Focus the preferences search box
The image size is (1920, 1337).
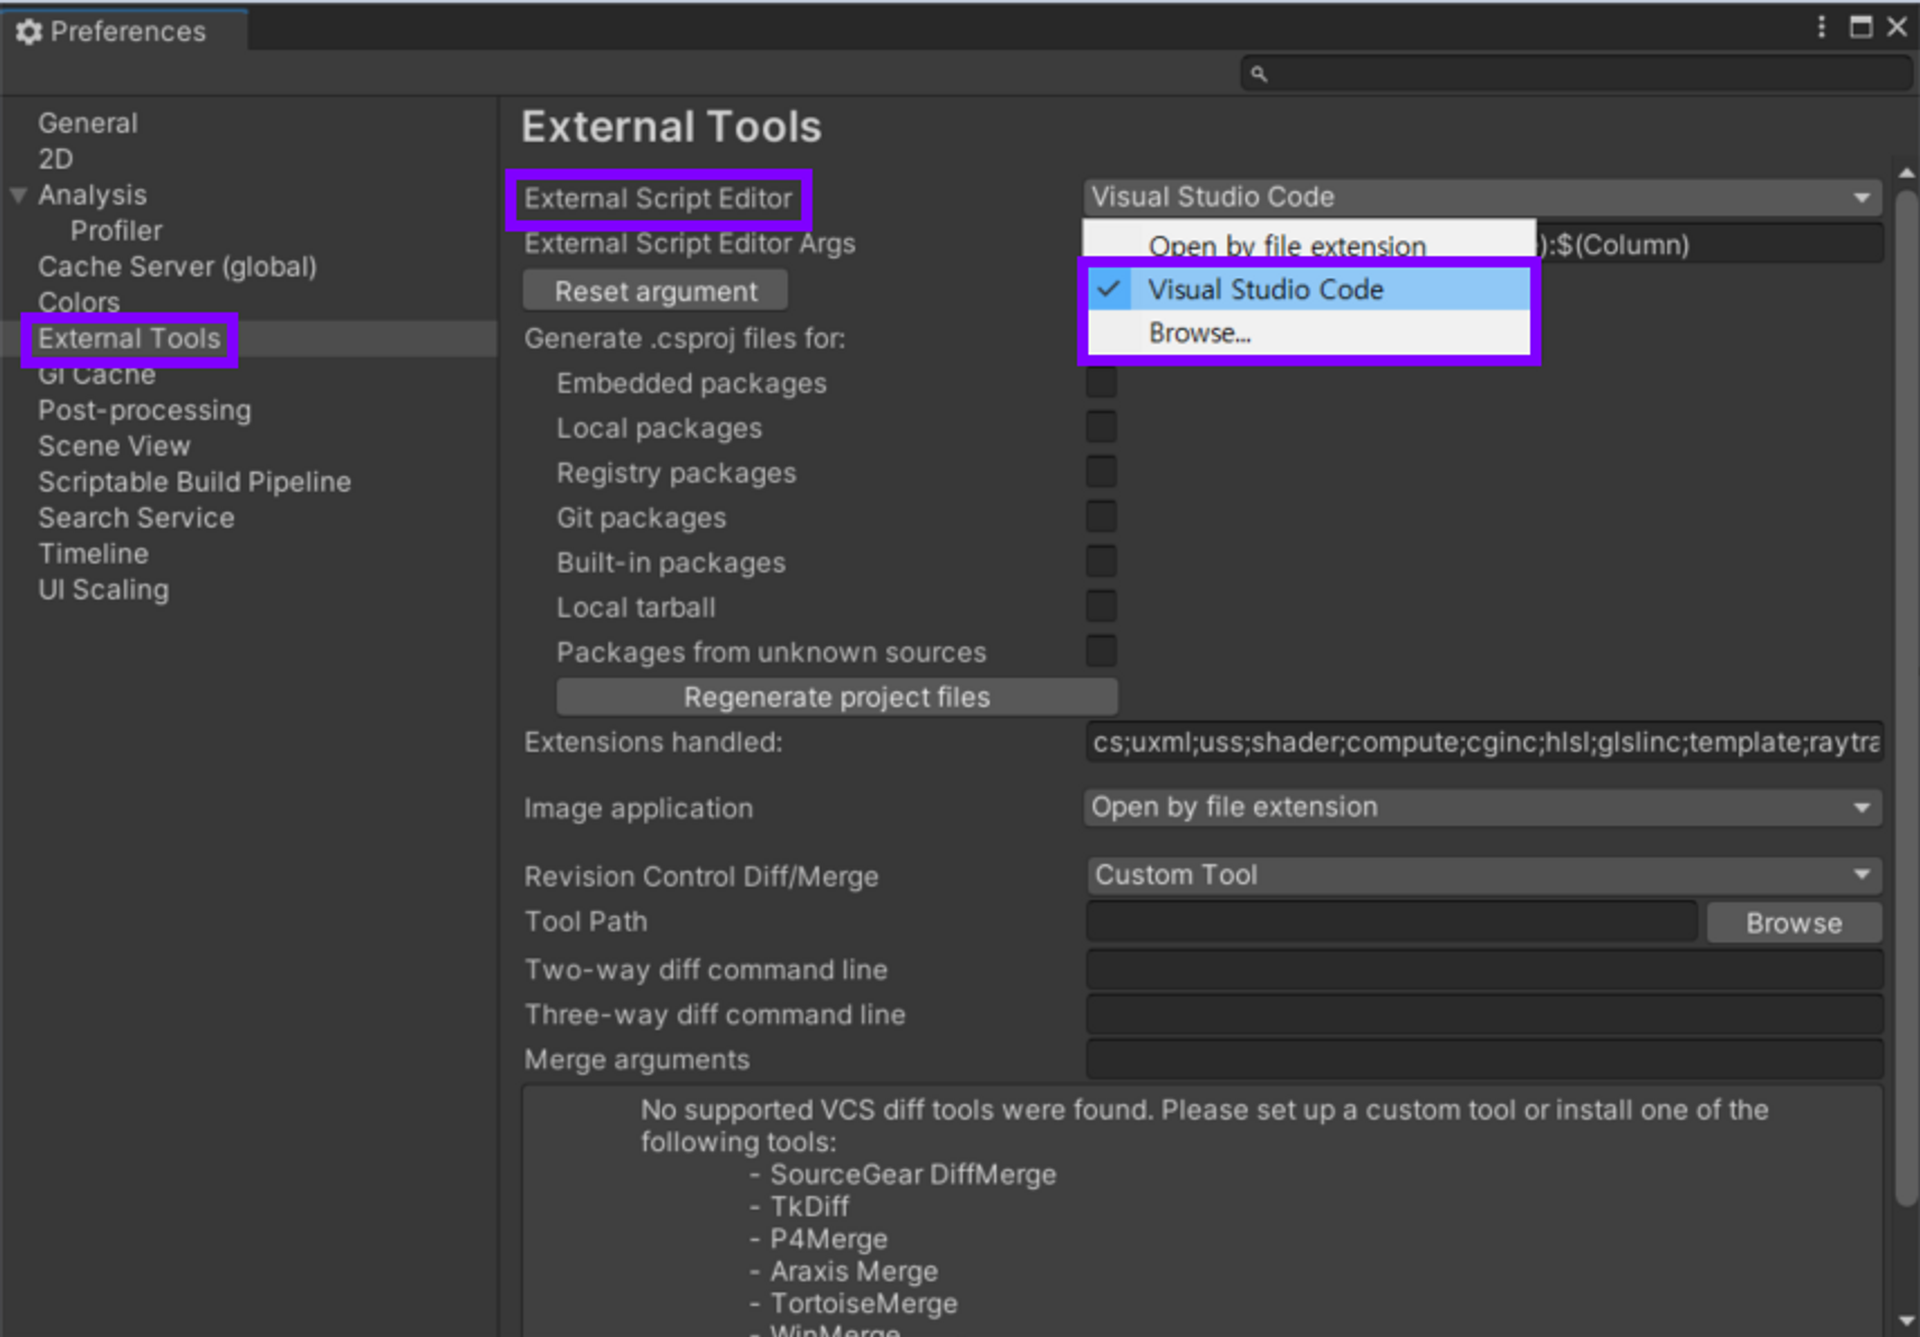pos(1576,74)
